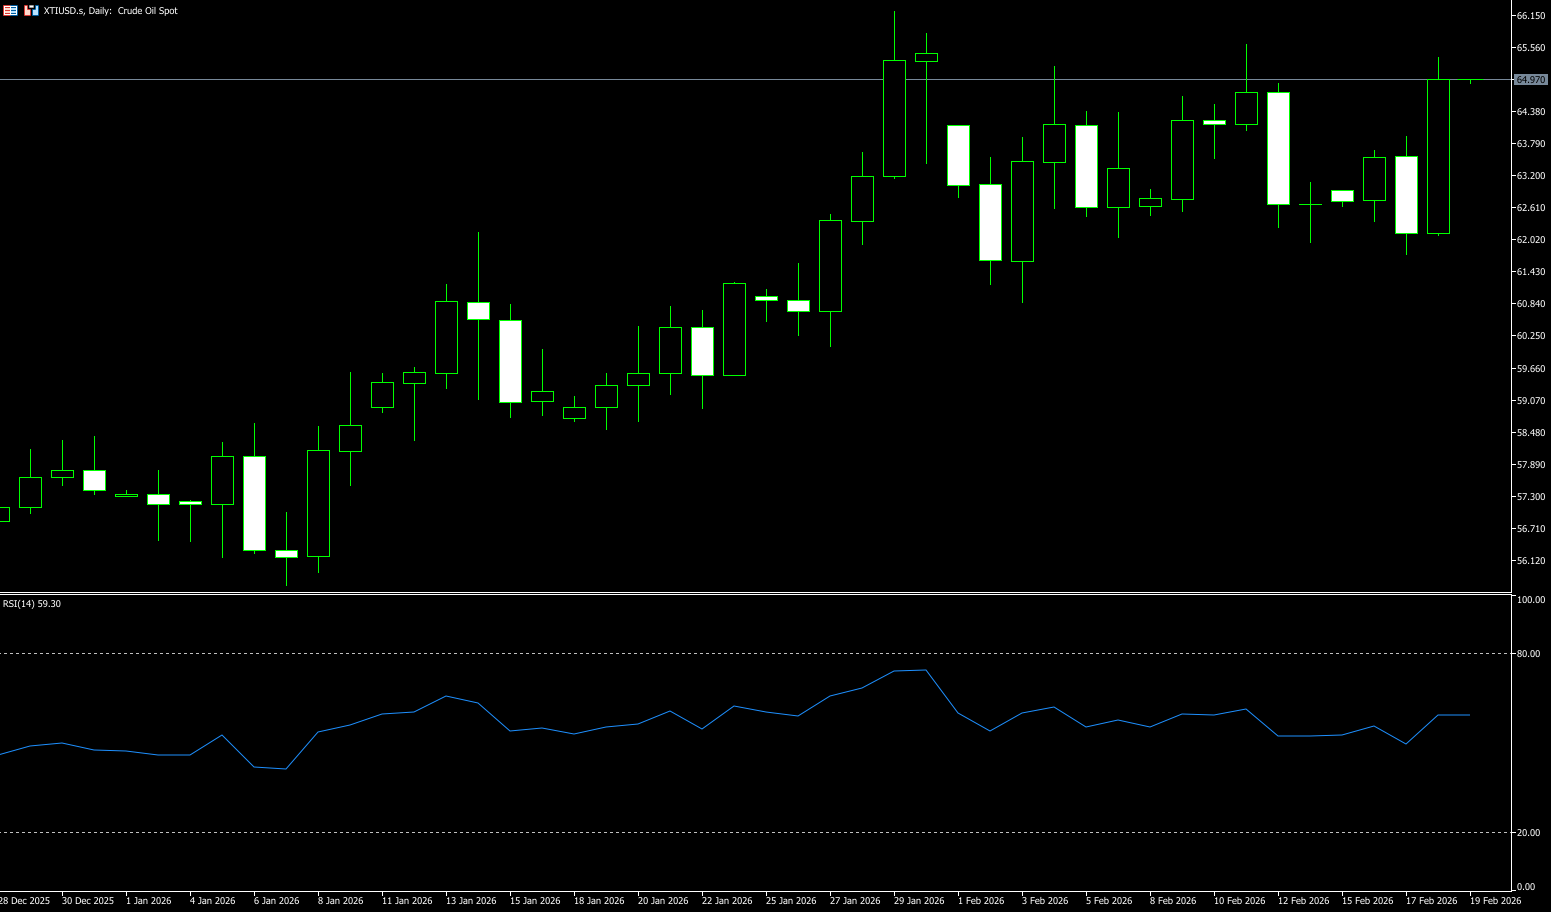Click the 64.970 current price tag
The width and height of the screenshot is (1551, 912).
coord(1530,80)
